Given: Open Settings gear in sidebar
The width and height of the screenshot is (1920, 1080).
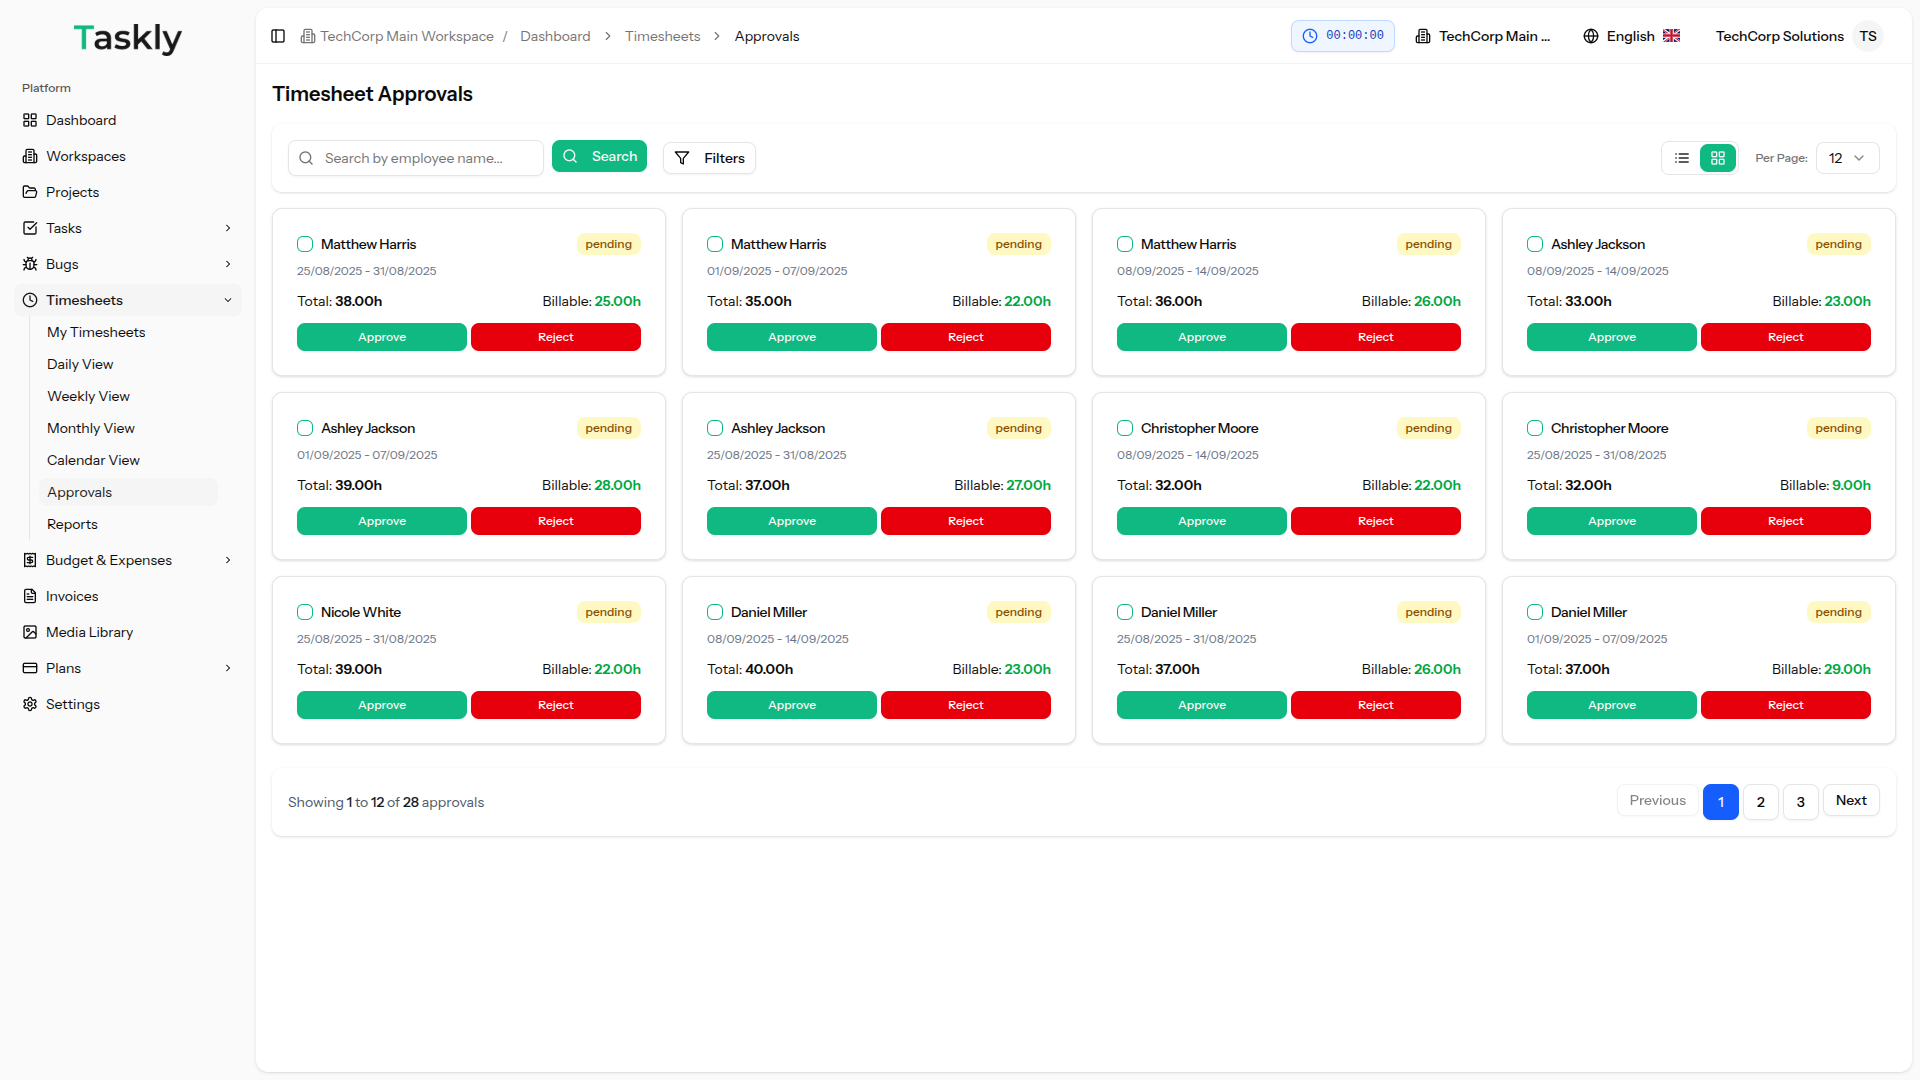Looking at the screenshot, I should point(30,704).
